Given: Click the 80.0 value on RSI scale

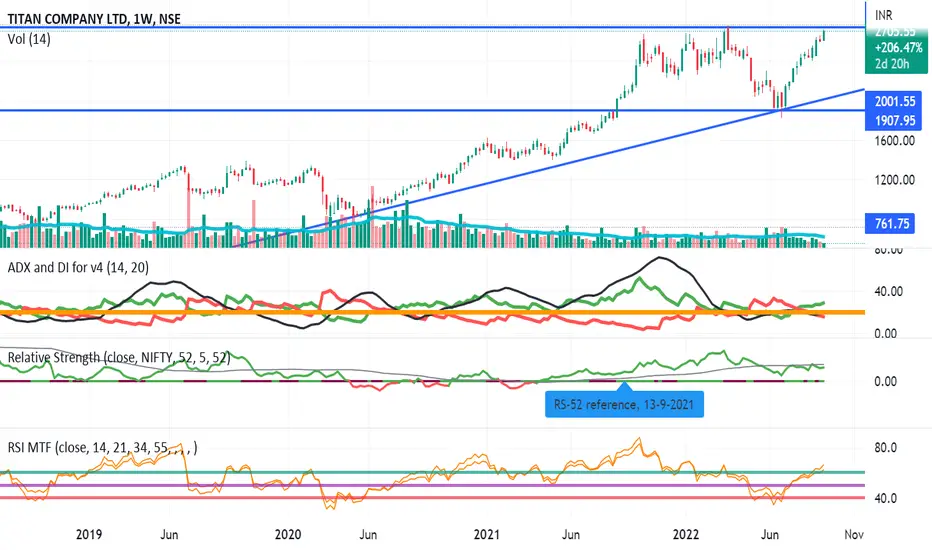Looking at the screenshot, I should (x=885, y=448).
